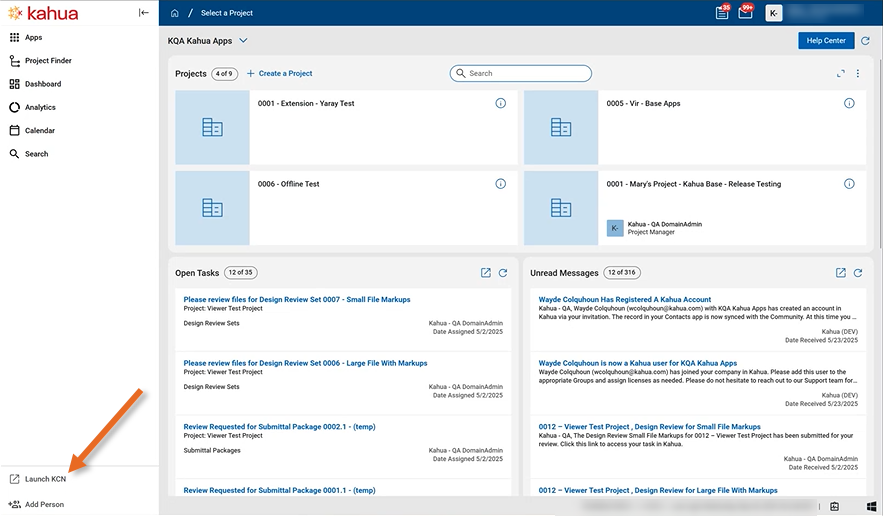Select the 0006 - Offline Test thumbnail
The width and height of the screenshot is (883, 516).
[212, 208]
